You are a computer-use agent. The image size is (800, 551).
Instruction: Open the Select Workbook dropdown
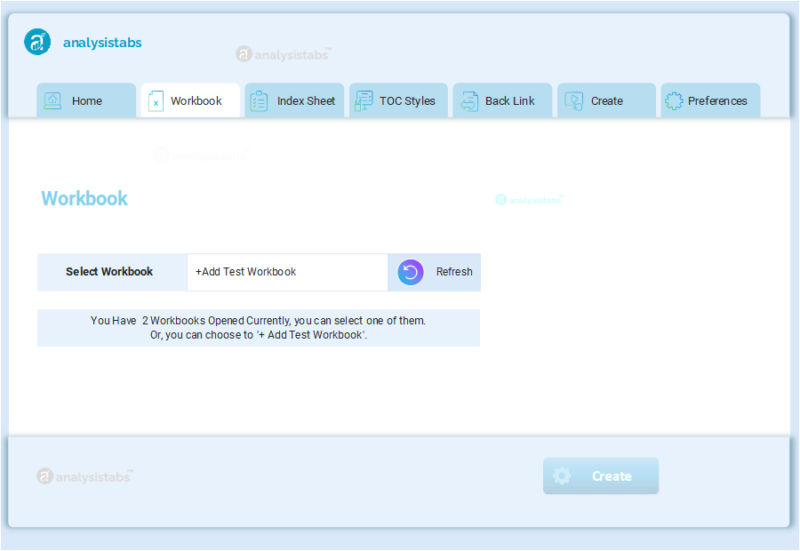click(287, 272)
